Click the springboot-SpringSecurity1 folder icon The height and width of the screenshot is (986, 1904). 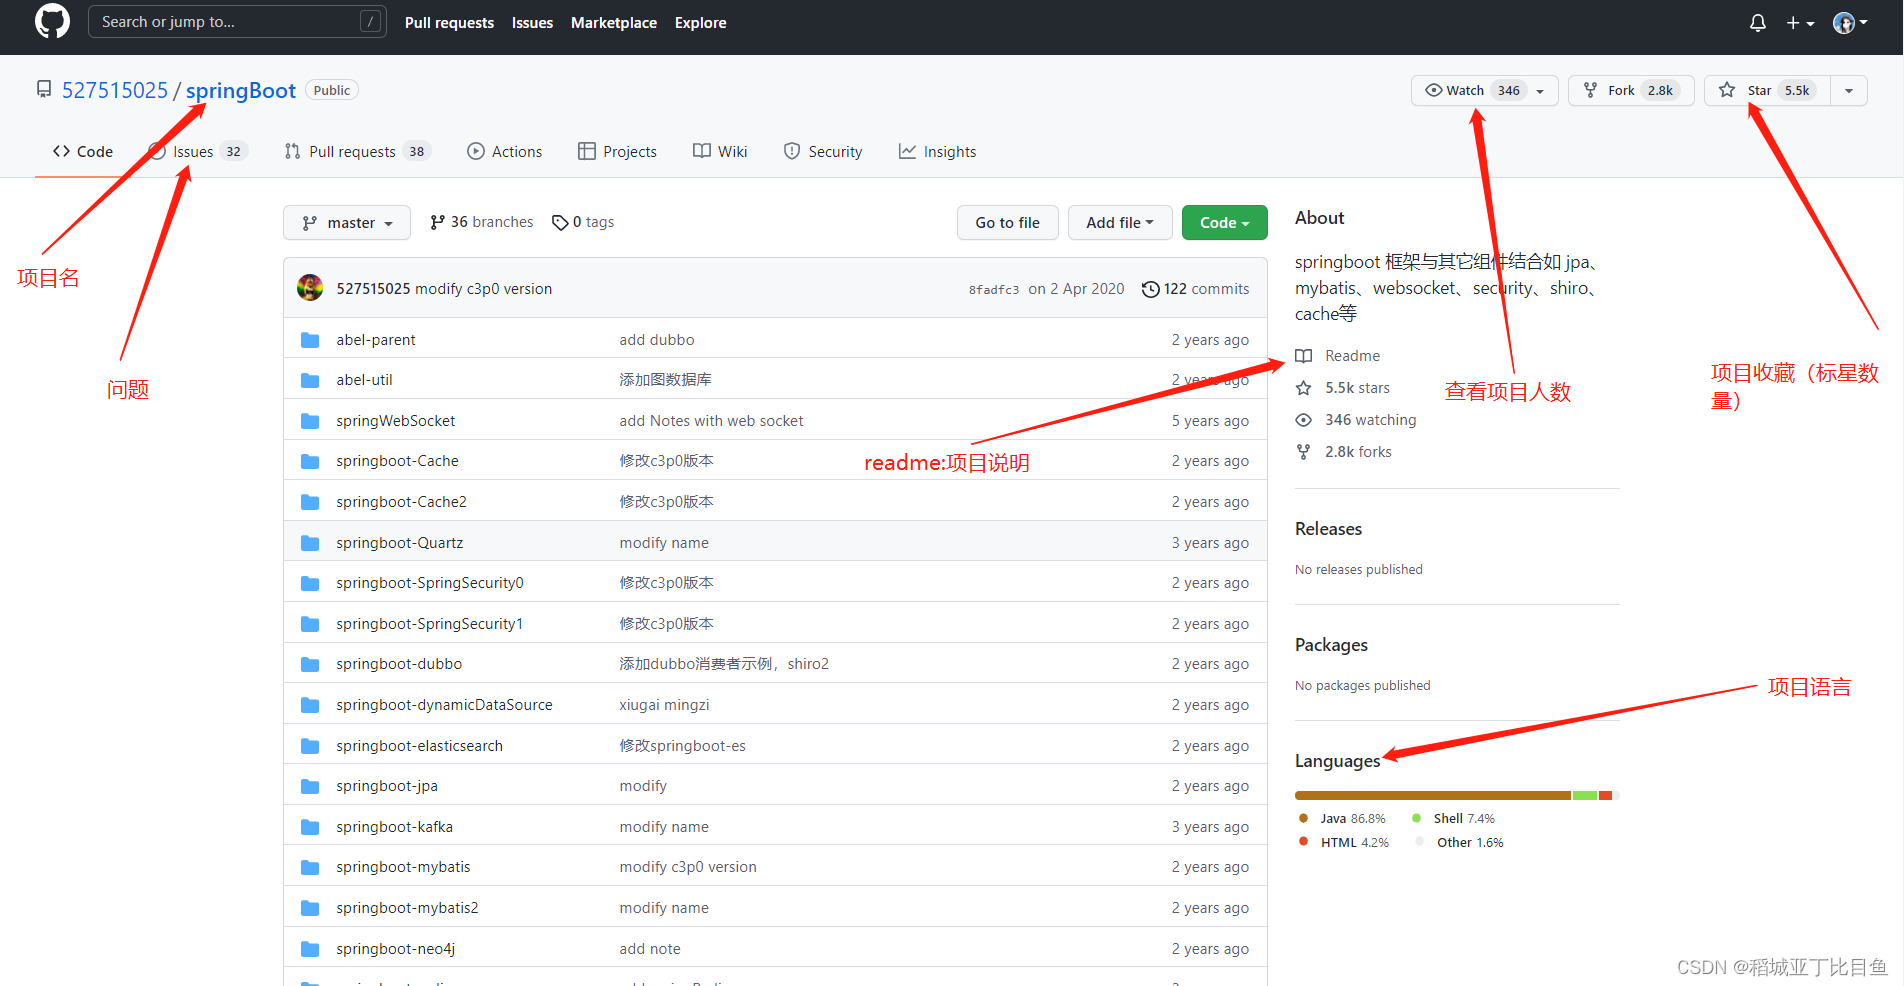310,624
